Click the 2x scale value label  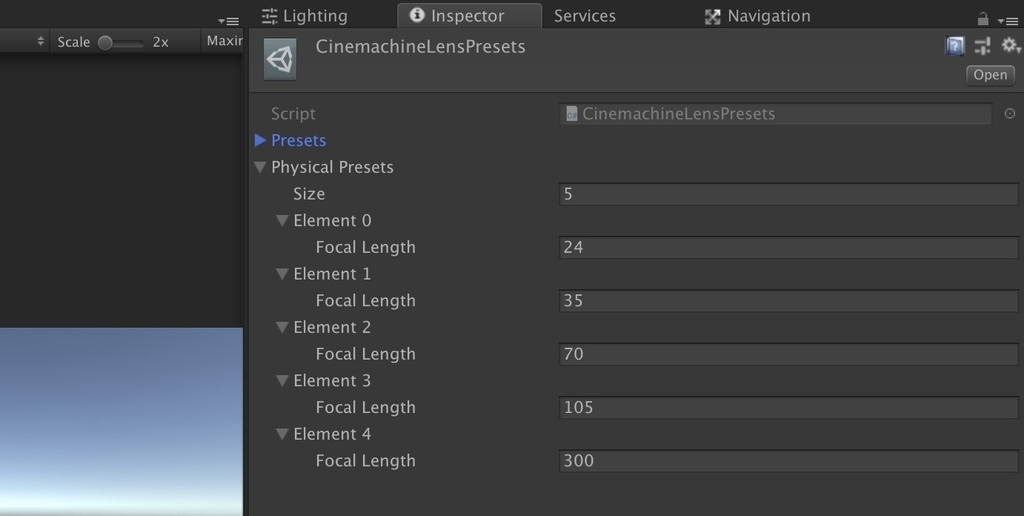(x=161, y=42)
